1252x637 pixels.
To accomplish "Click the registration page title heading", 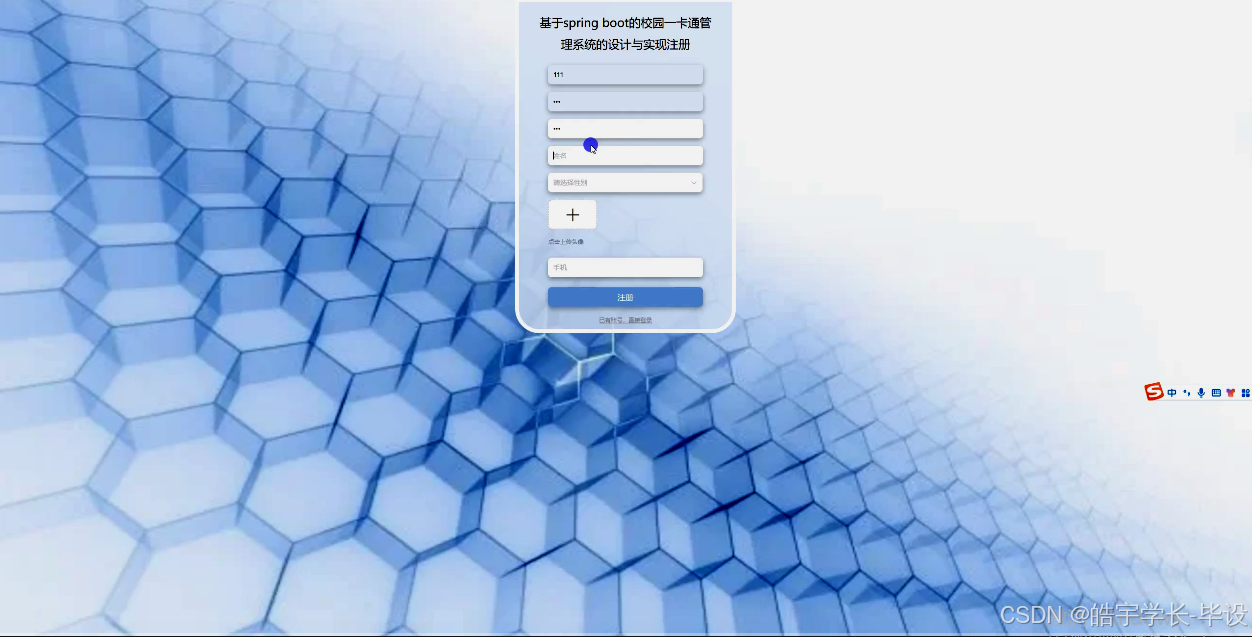I will click(625, 33).
